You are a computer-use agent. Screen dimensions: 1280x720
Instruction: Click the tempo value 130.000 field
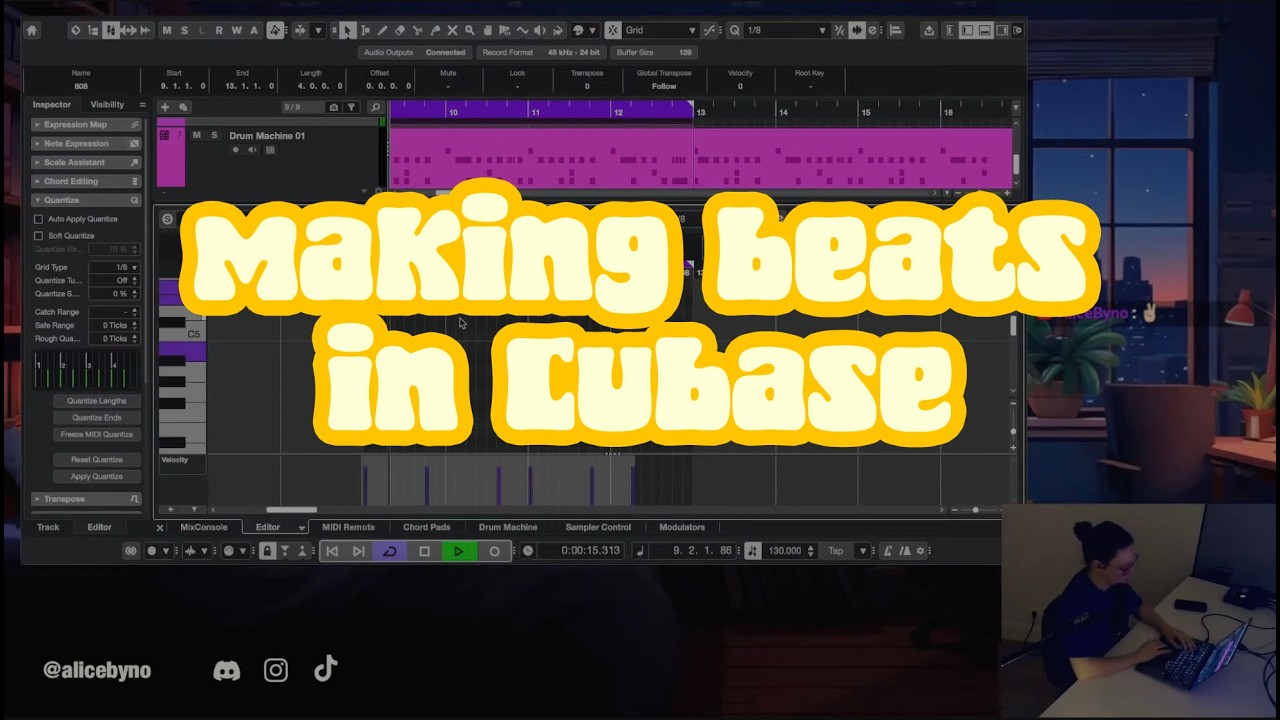(x=783, y=551)
